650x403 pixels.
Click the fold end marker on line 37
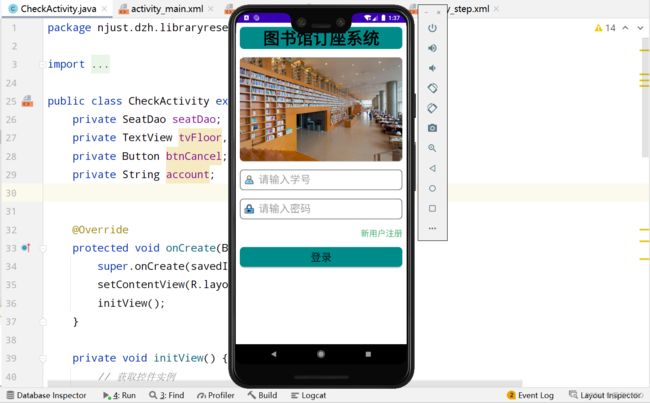click(43, 322)
